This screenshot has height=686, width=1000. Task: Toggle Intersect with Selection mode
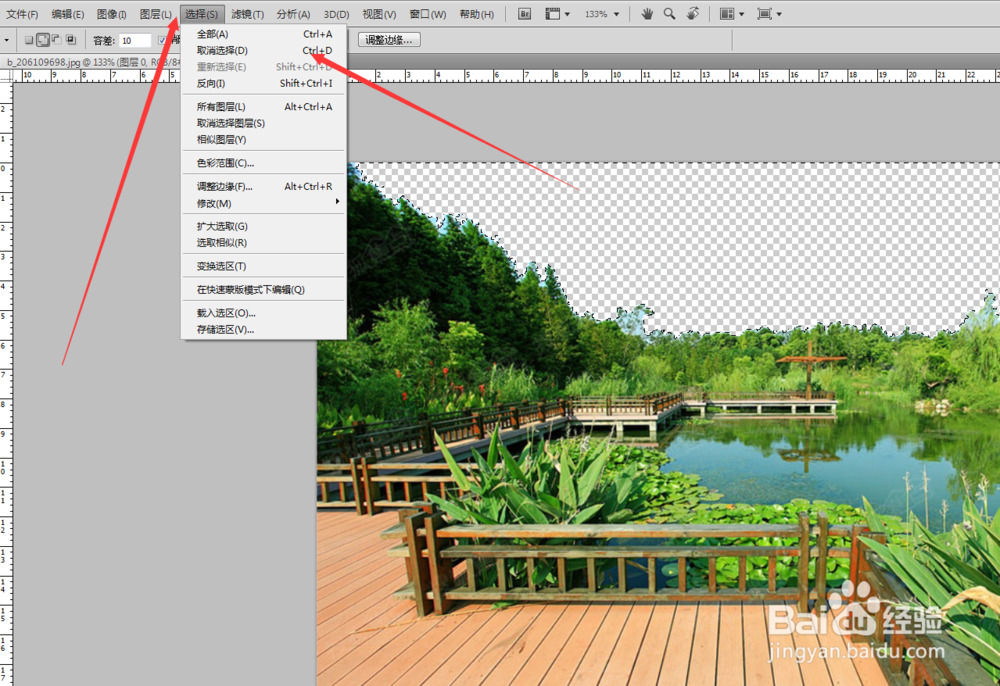pyautogui.click(x=71, y=39)
